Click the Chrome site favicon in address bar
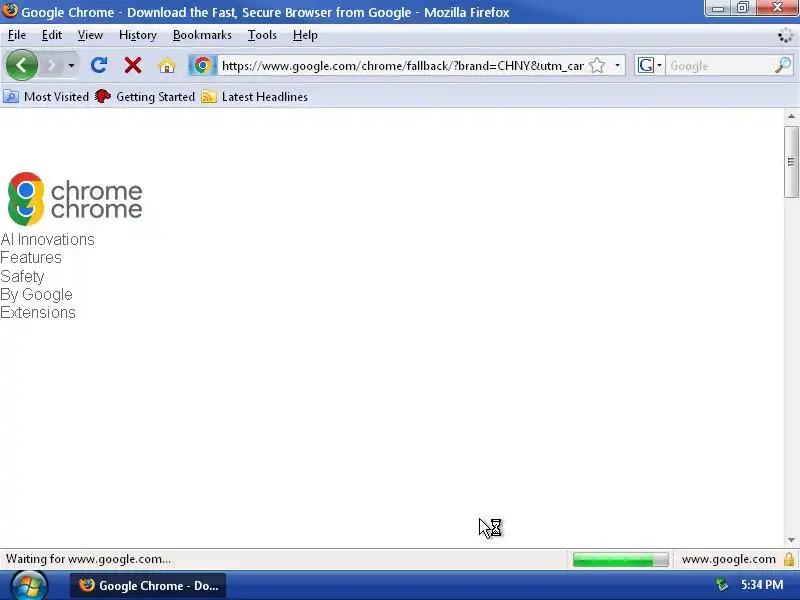 (203, 65)
